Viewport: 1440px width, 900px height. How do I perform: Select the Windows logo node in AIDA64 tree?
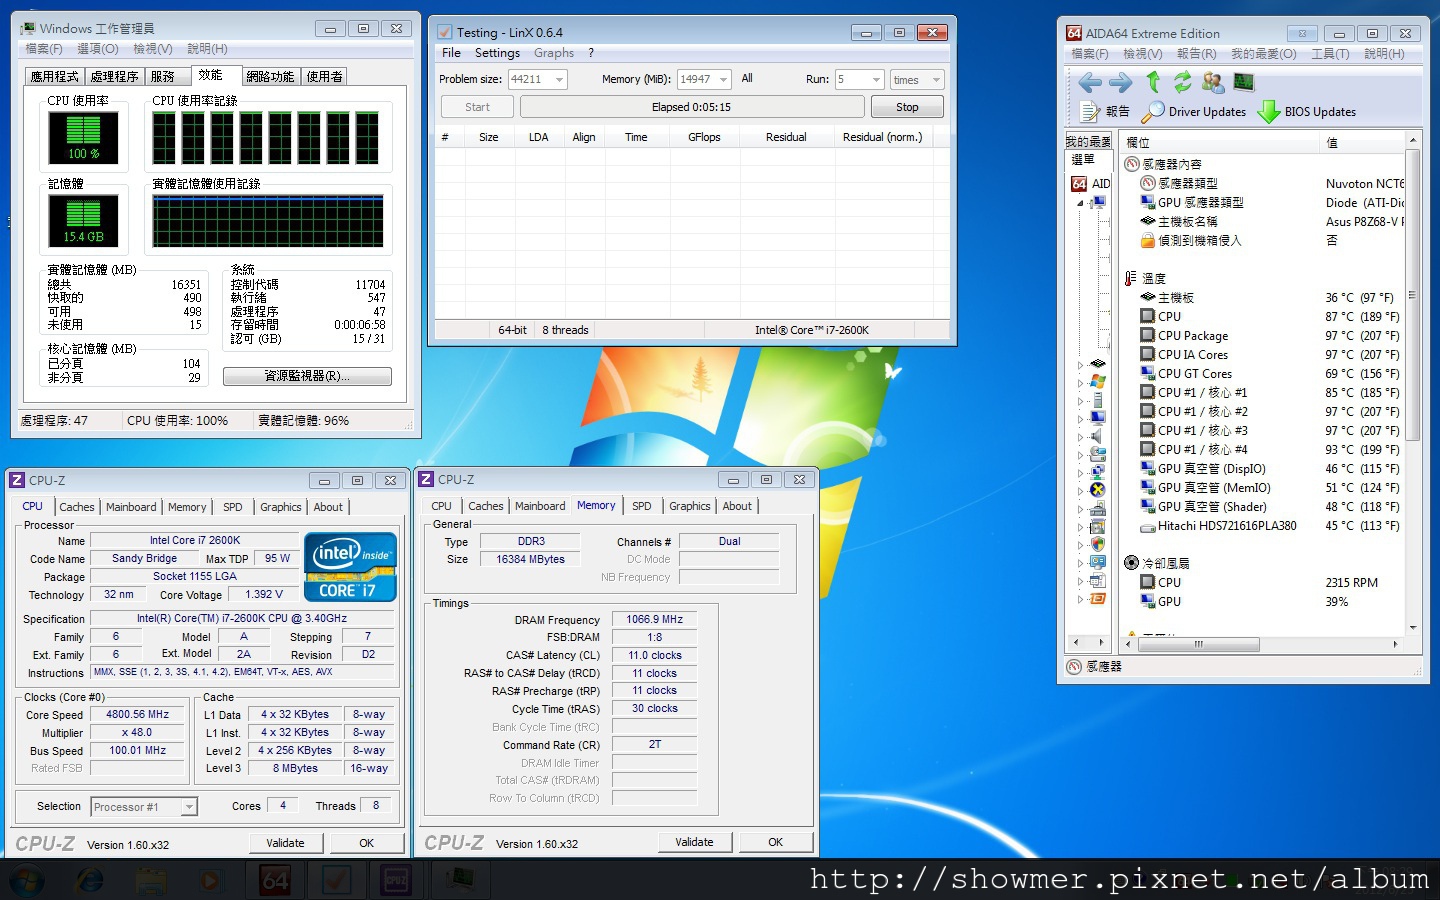(x=1098, y=381)
